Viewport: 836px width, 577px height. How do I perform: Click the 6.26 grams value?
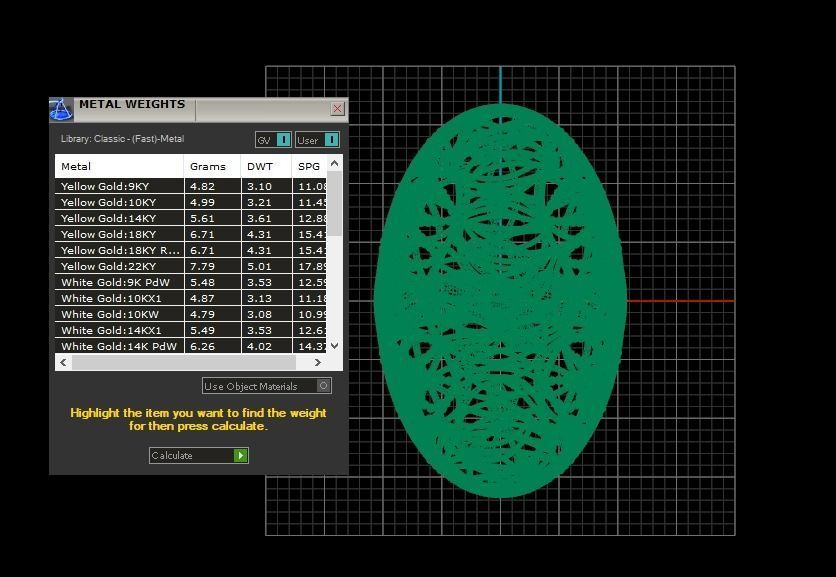202,346
